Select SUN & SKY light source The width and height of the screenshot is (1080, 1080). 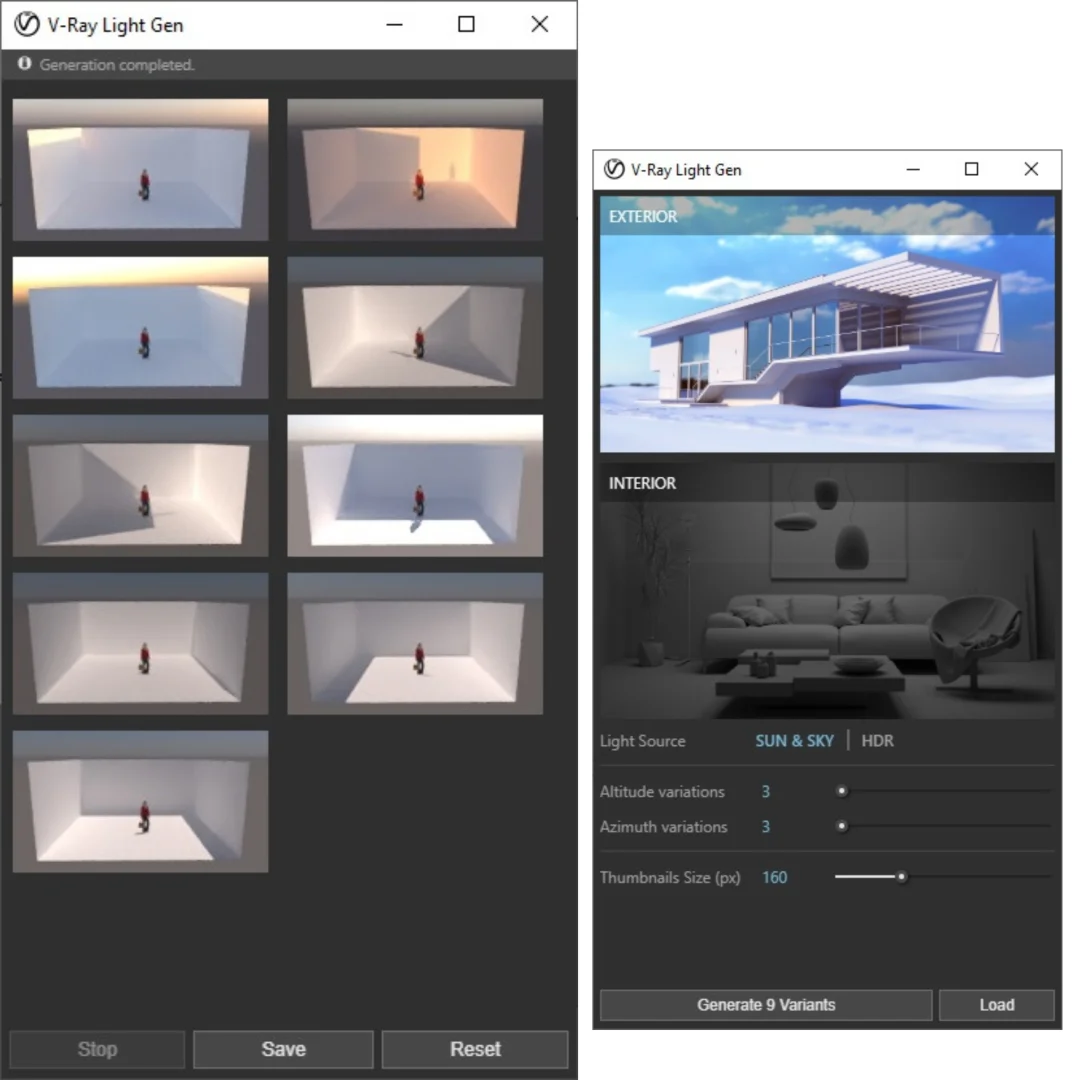pyautogui.click(x=794, y=741)
